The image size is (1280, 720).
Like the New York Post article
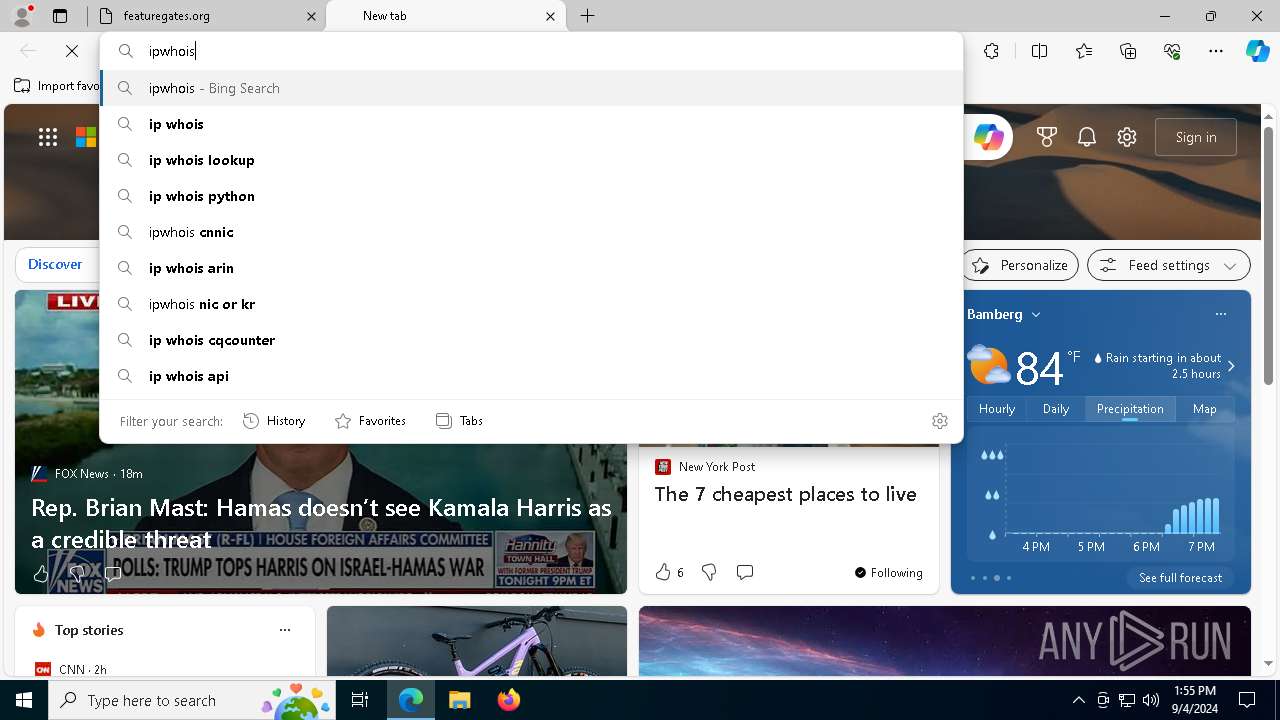pos(662,572)
